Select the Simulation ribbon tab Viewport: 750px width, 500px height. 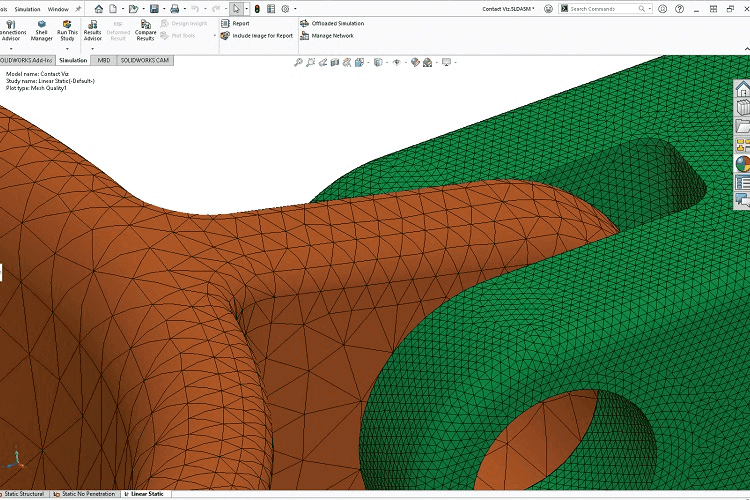[x=73, y=60]
